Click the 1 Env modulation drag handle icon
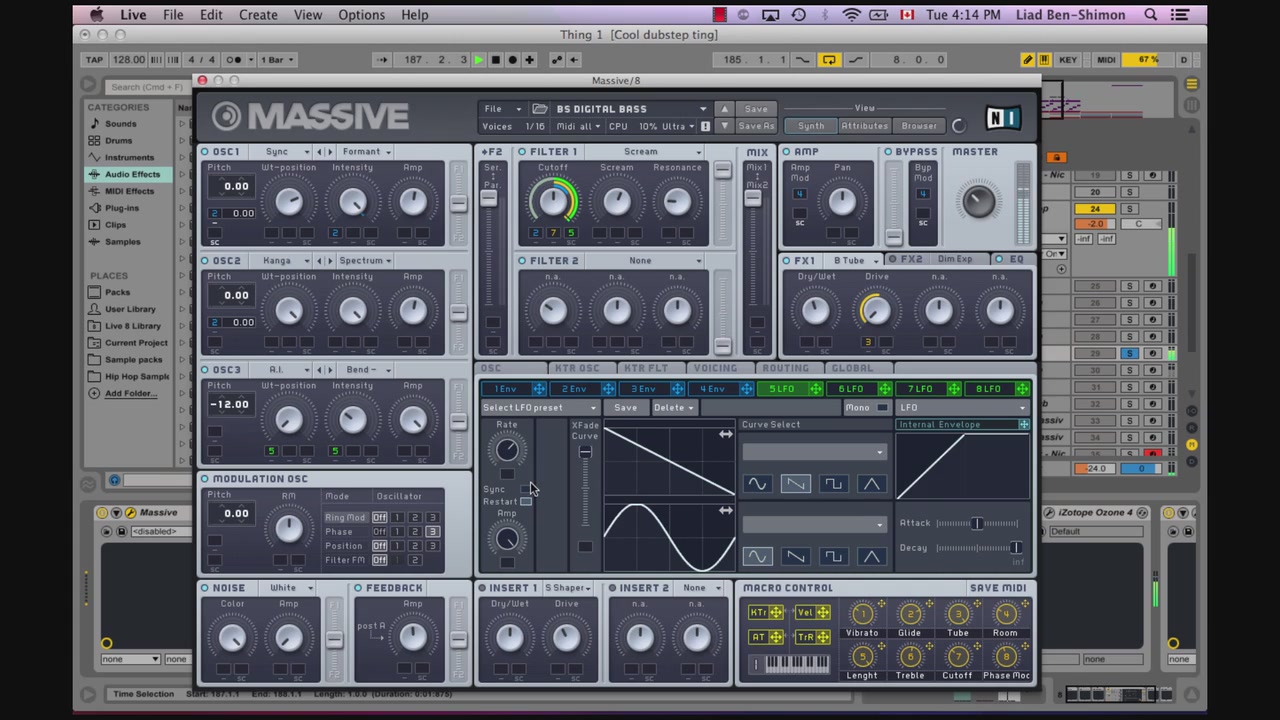 (x=539, y=389)
